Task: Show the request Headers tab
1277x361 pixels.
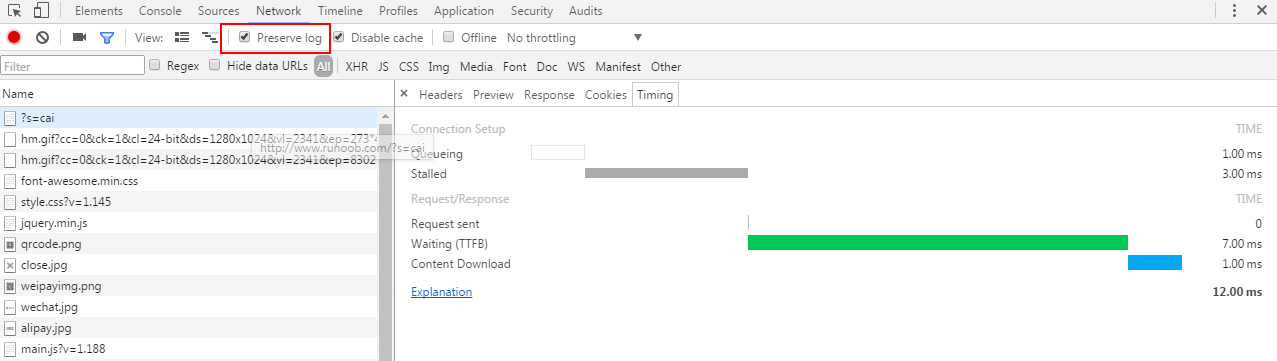Action: tap(441, 95)
